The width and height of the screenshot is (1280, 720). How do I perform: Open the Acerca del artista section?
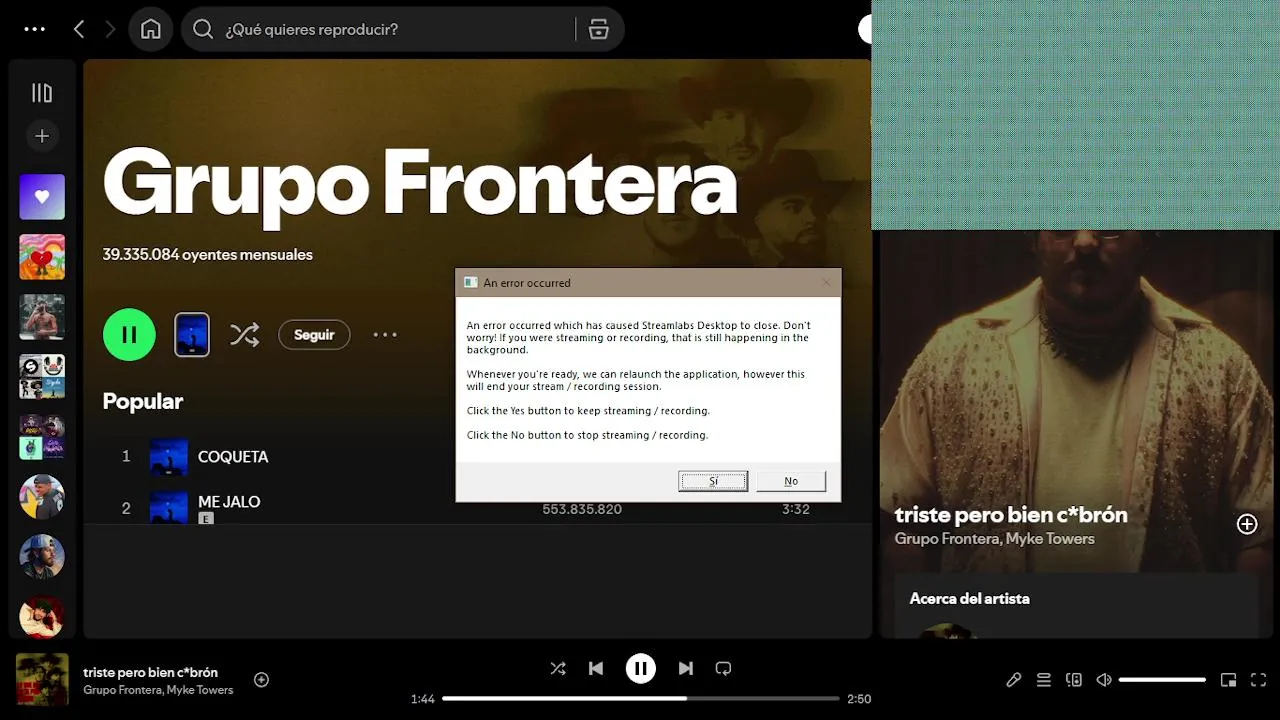[969, 598]
